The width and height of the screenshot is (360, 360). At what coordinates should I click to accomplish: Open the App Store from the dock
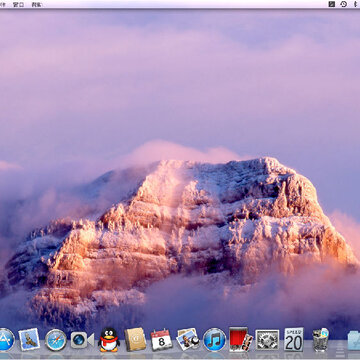pyautogui.click(x=6, y=339)
